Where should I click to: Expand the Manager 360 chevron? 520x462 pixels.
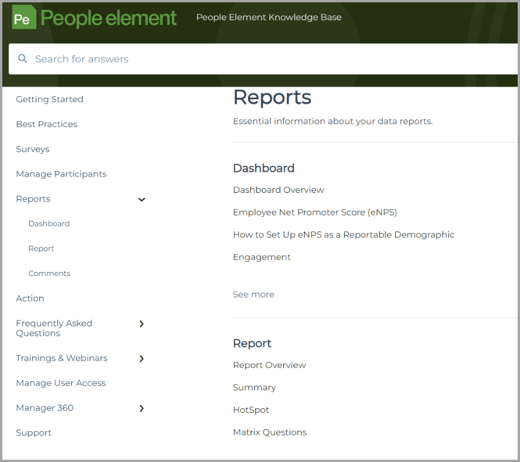click(x=142, y=408)
